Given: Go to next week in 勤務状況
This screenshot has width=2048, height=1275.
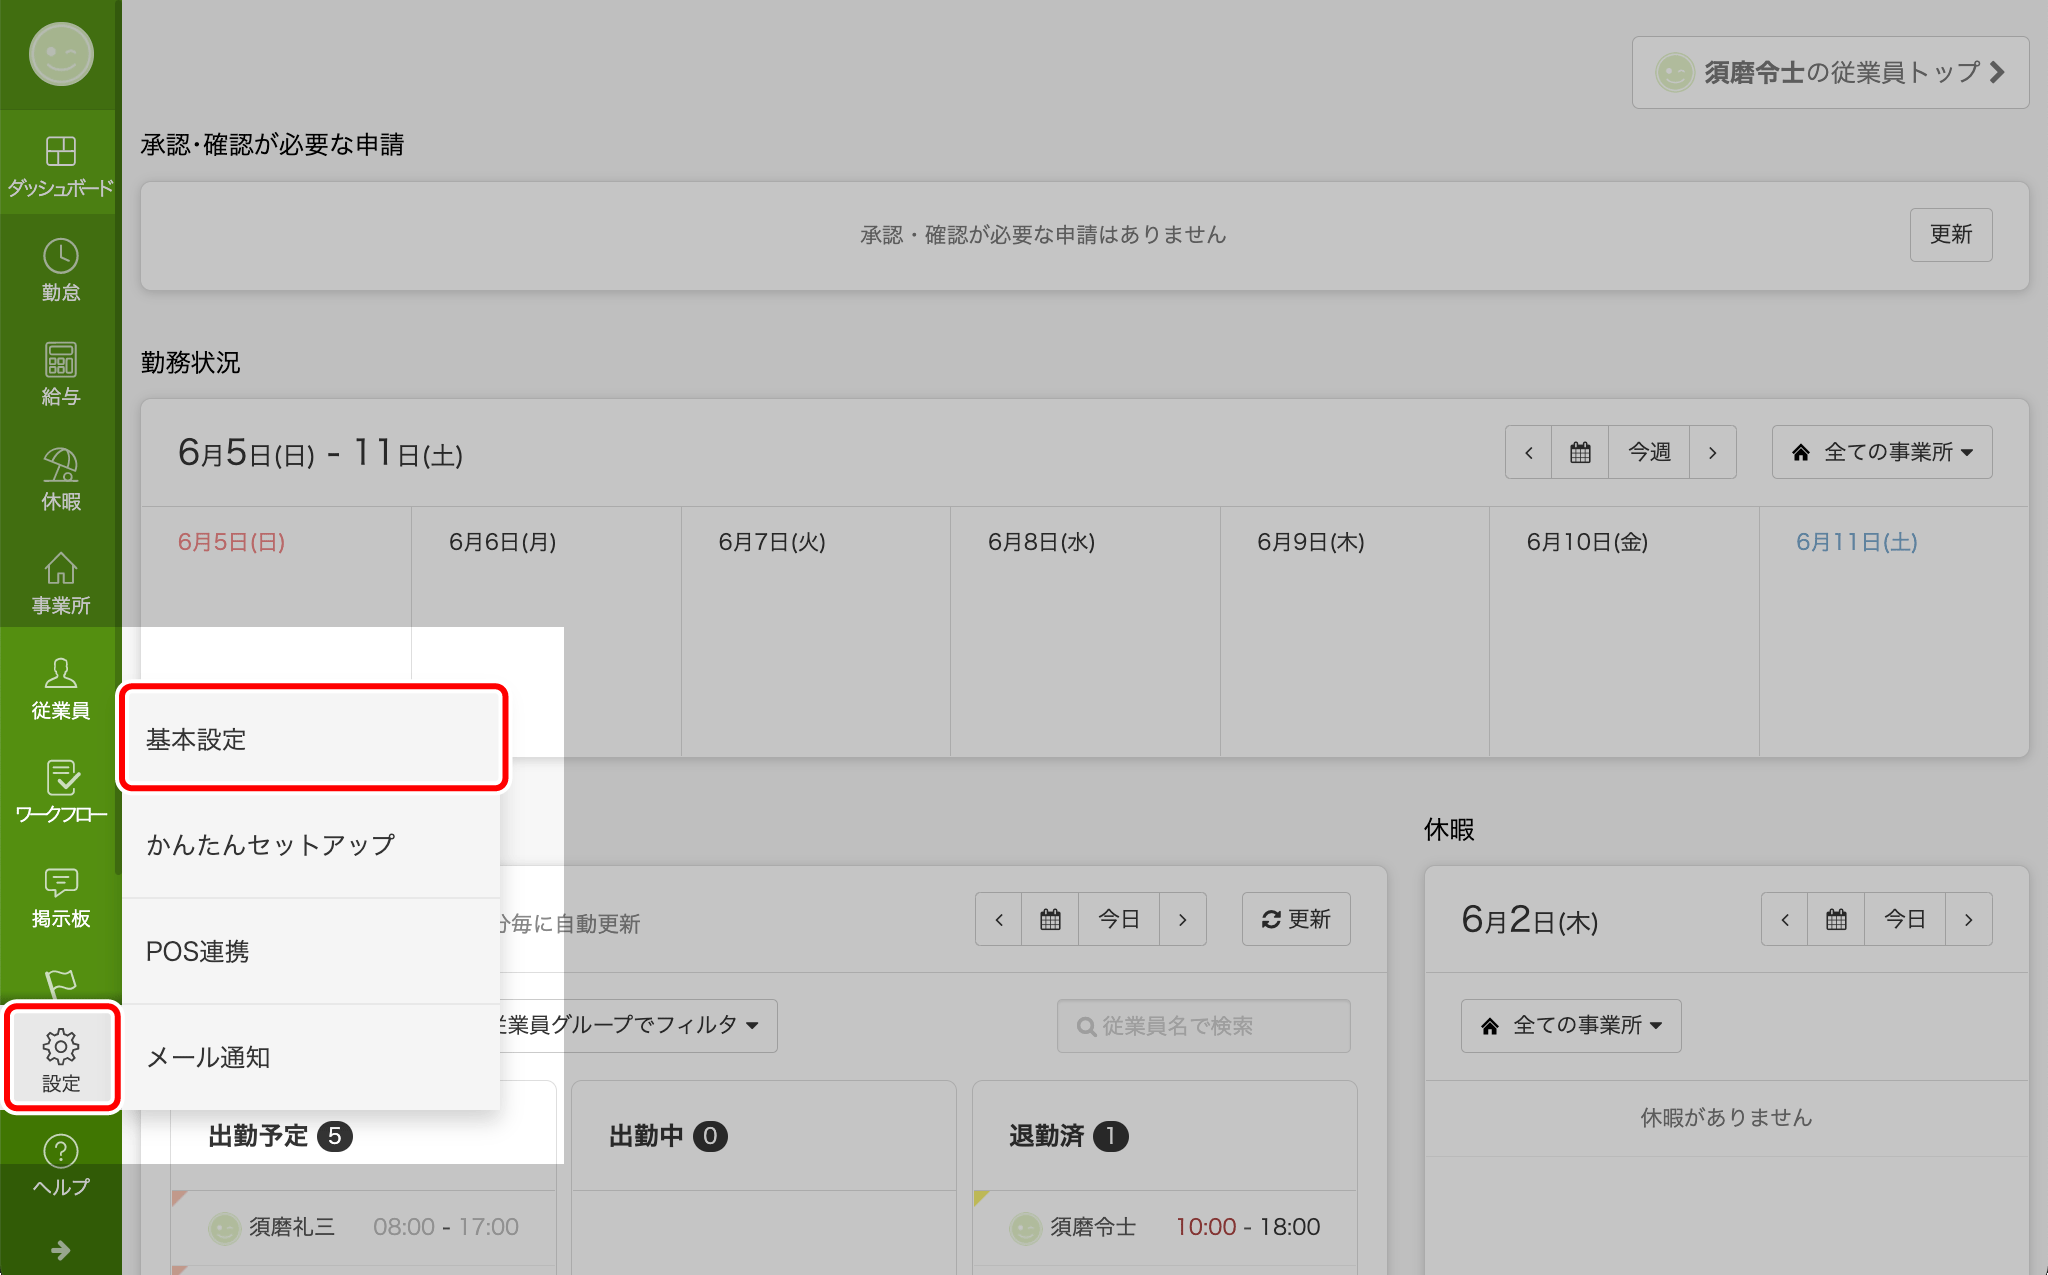Looking at the screenshot, I should click(x=1713, y=452).
